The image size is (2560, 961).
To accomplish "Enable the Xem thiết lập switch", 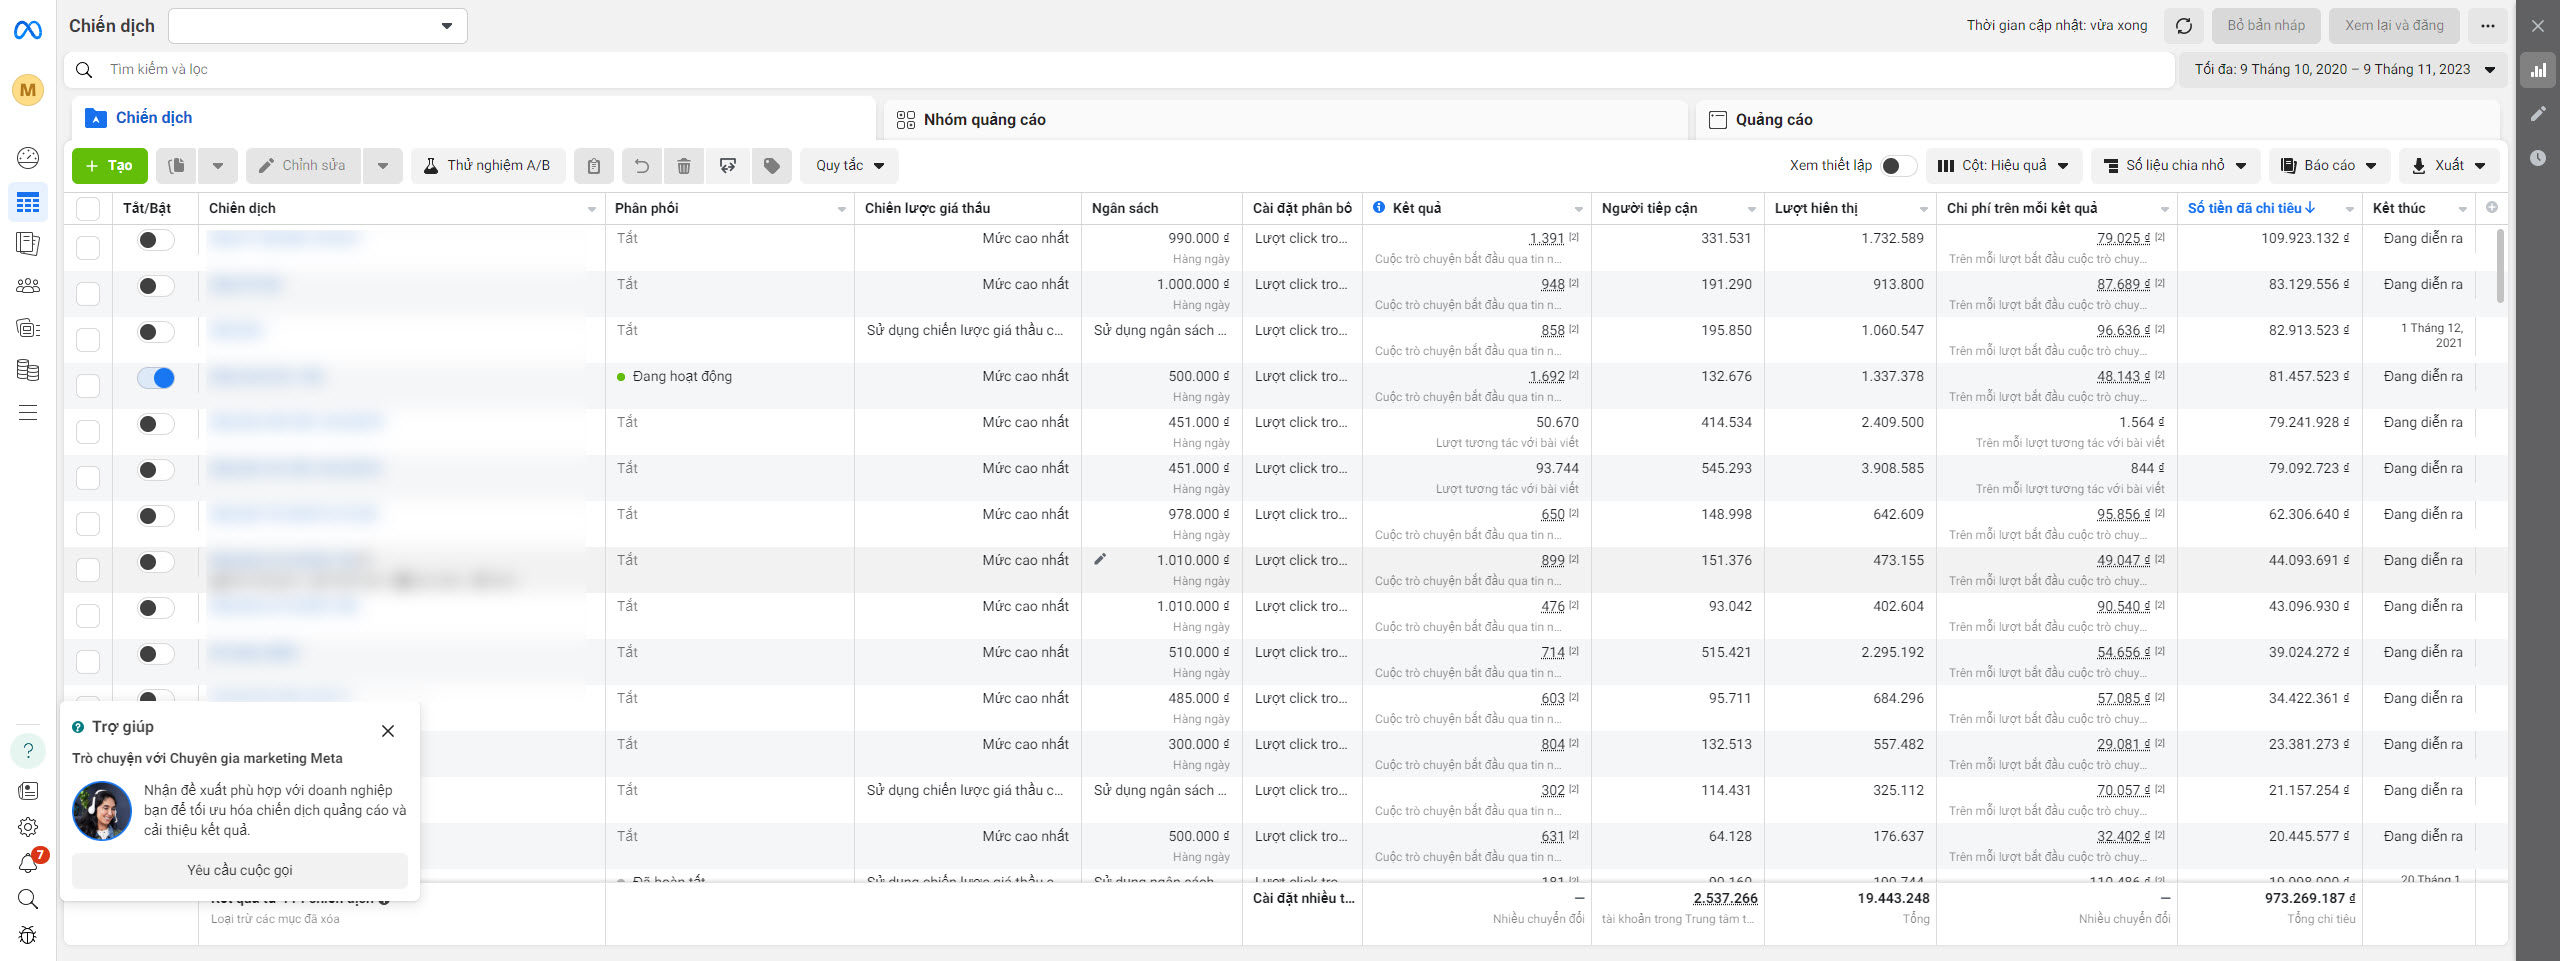I will point(1897,166).
